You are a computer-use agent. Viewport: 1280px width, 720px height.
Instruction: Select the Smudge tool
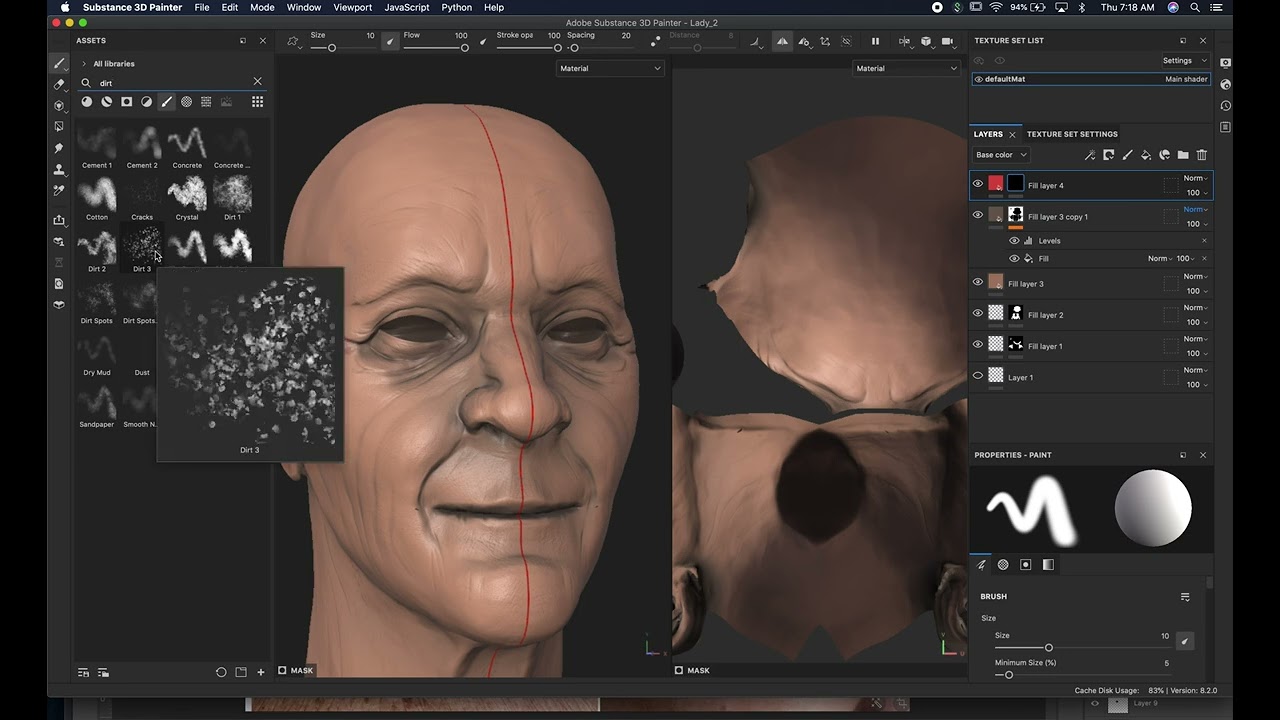click(x=59, y=148)
